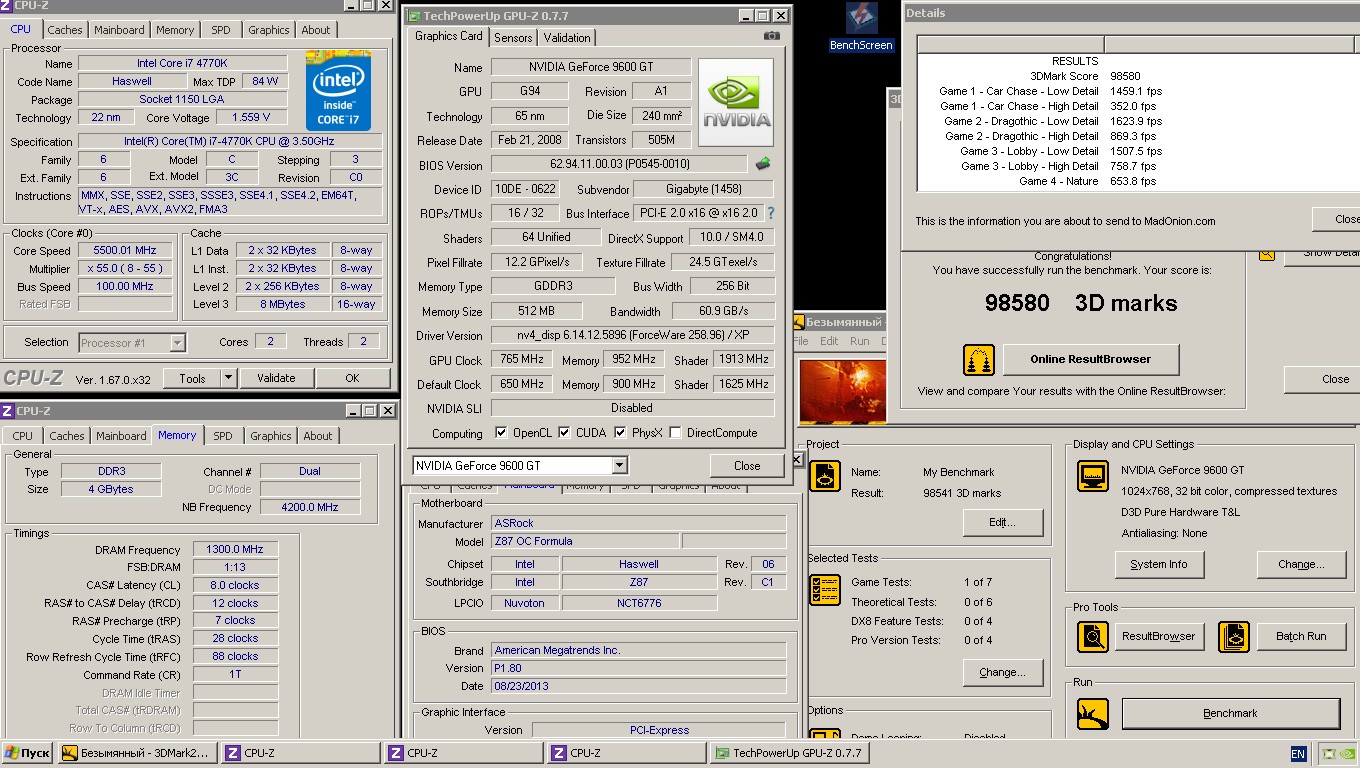Image resolution: width=1360 pixels, height=768 pixels.
Task: Enable the DirectCompute checkbox in GPU-Z
Action: pos(675,433)
